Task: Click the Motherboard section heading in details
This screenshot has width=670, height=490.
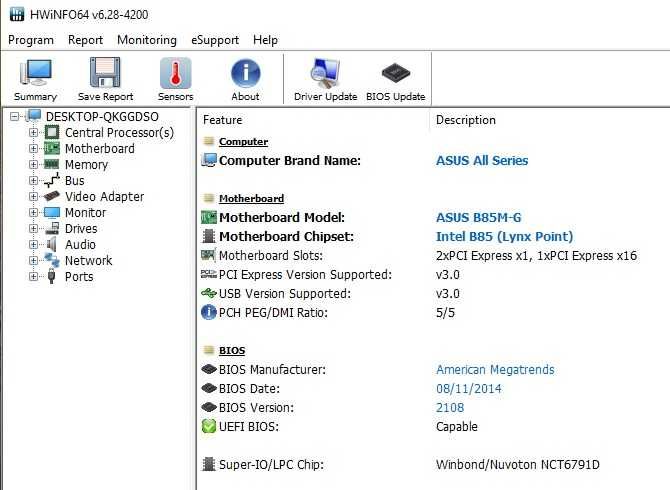Action: 251,198
